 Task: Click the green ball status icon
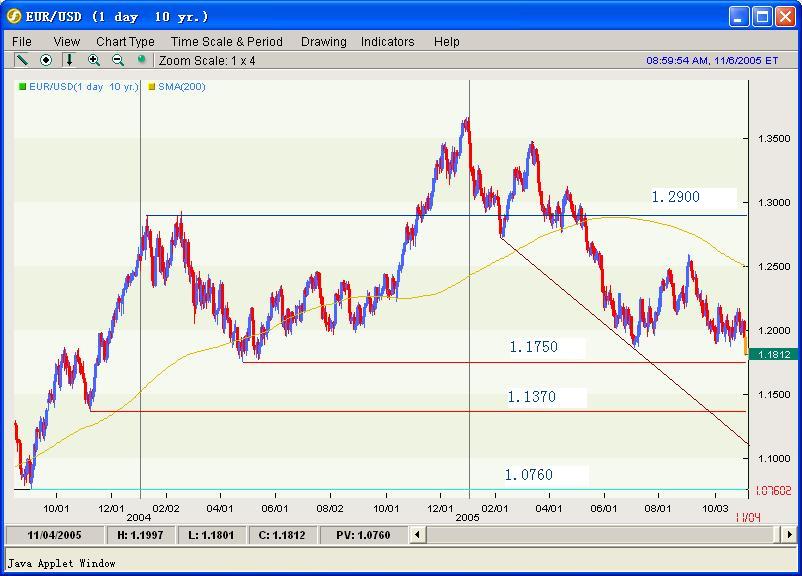pos(142,59)
